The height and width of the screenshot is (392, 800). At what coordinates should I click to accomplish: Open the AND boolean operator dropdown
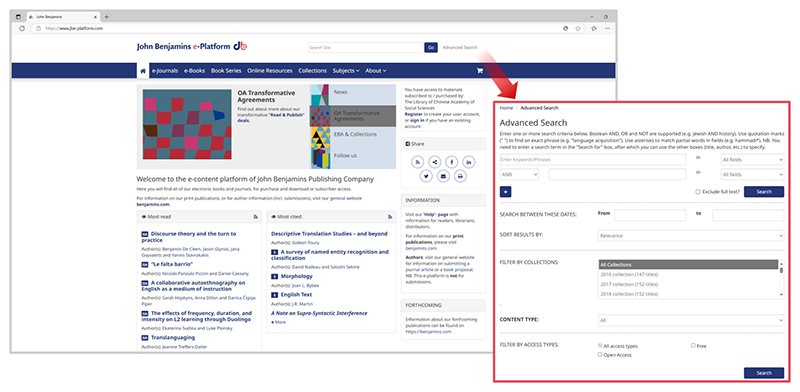pyautogui.click(x=519, y=175)
